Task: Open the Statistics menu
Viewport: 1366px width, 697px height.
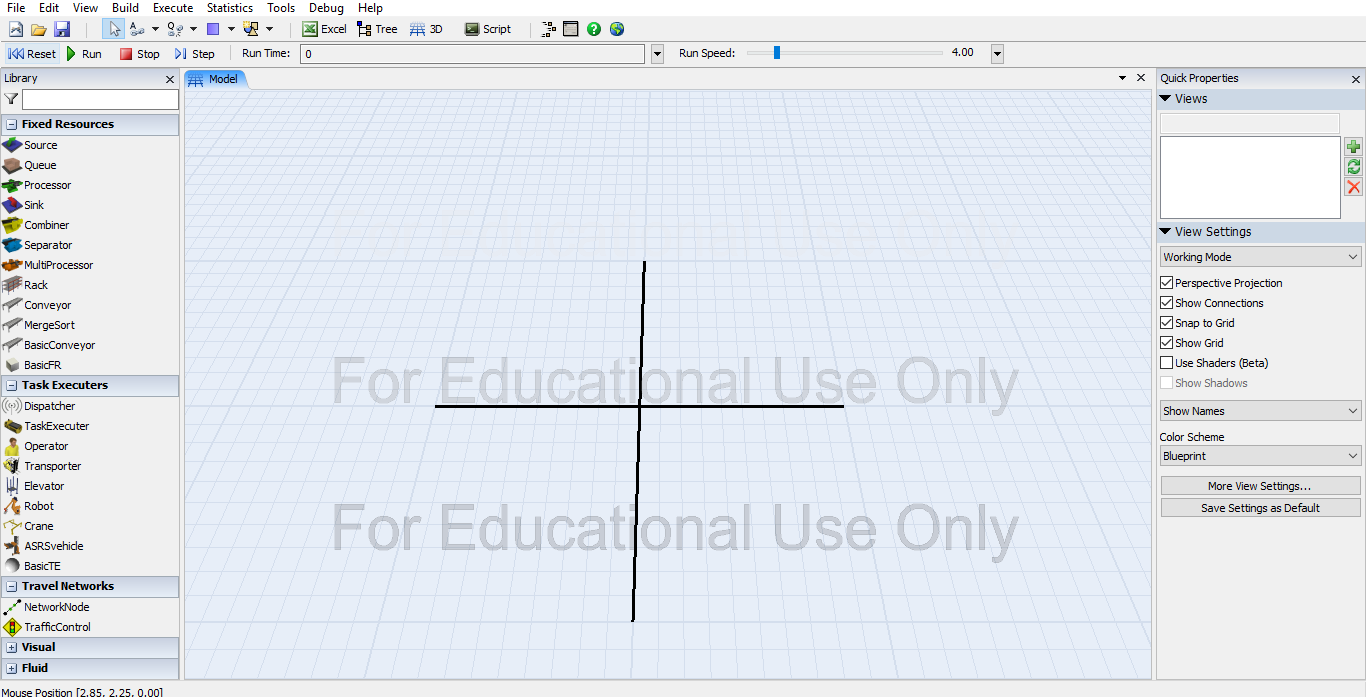Action: pos(230,8)
